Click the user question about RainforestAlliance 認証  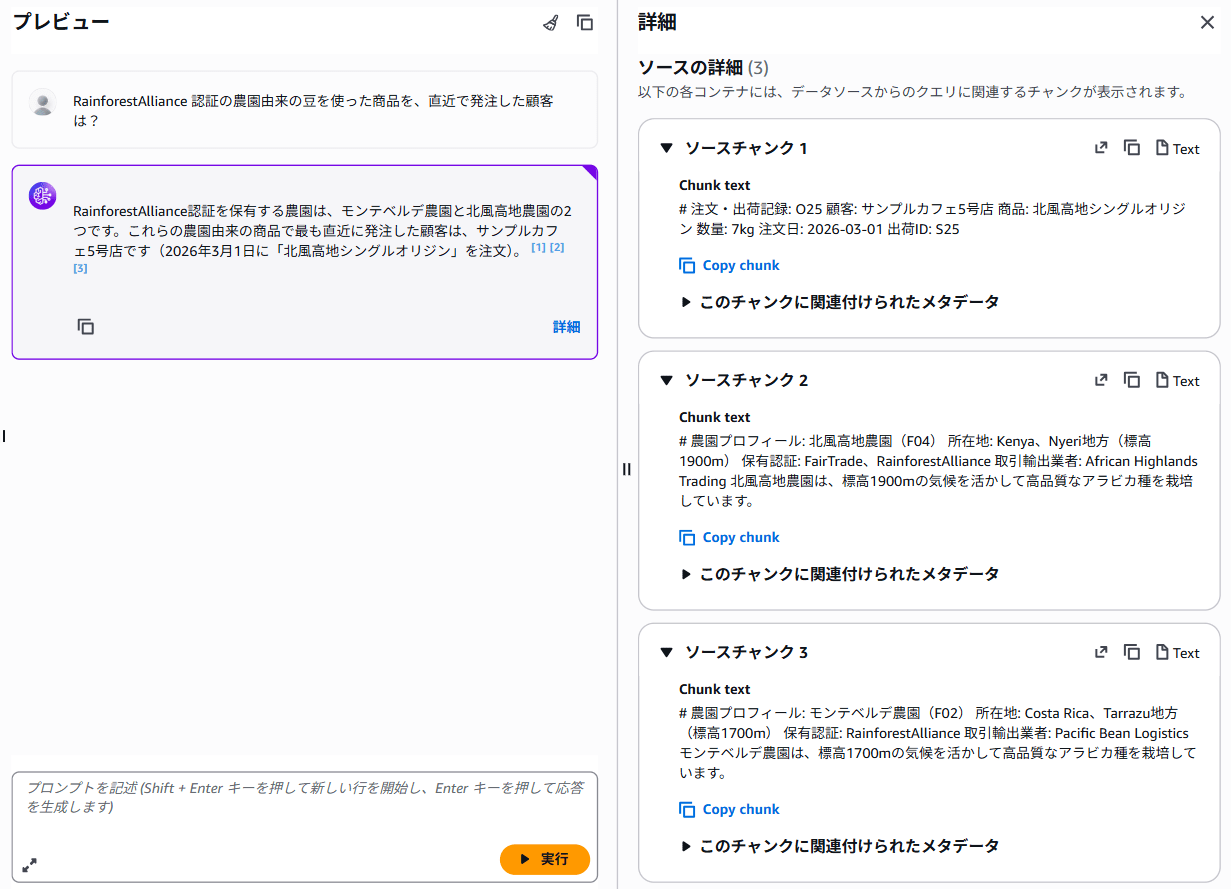[x=313, y=110]
